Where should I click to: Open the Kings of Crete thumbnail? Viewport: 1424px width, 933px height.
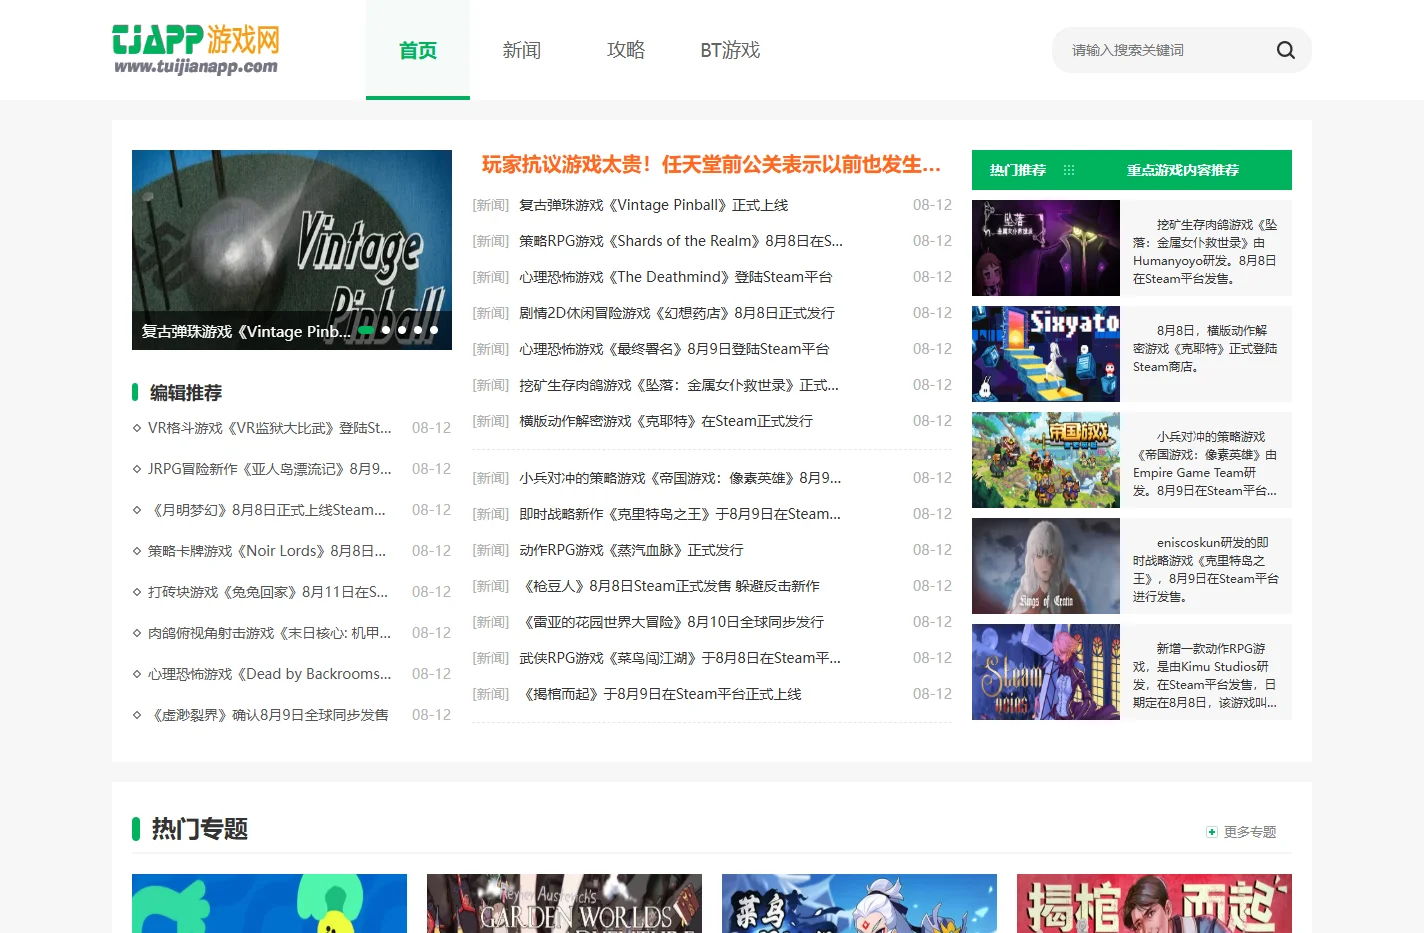click(1046, 566)
